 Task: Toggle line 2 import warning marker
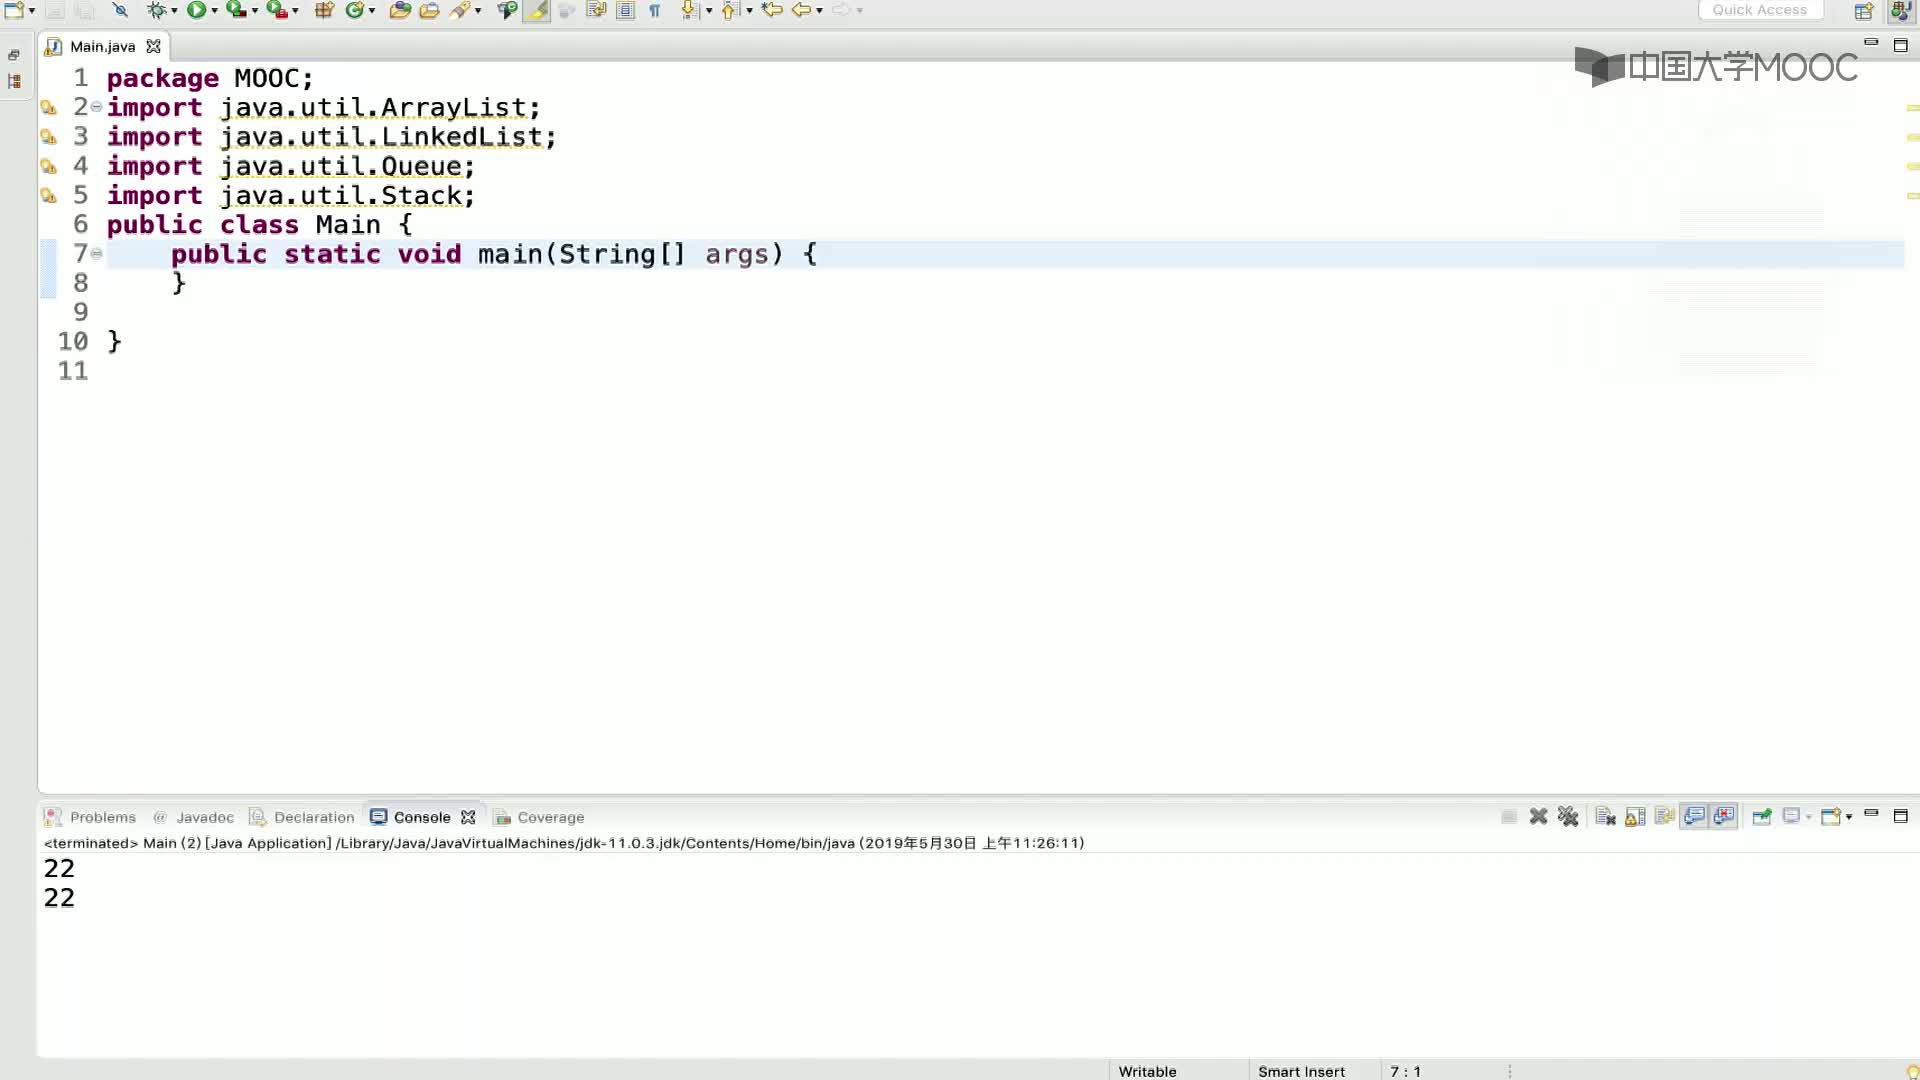pyautogui.click(x=47, y=107)
